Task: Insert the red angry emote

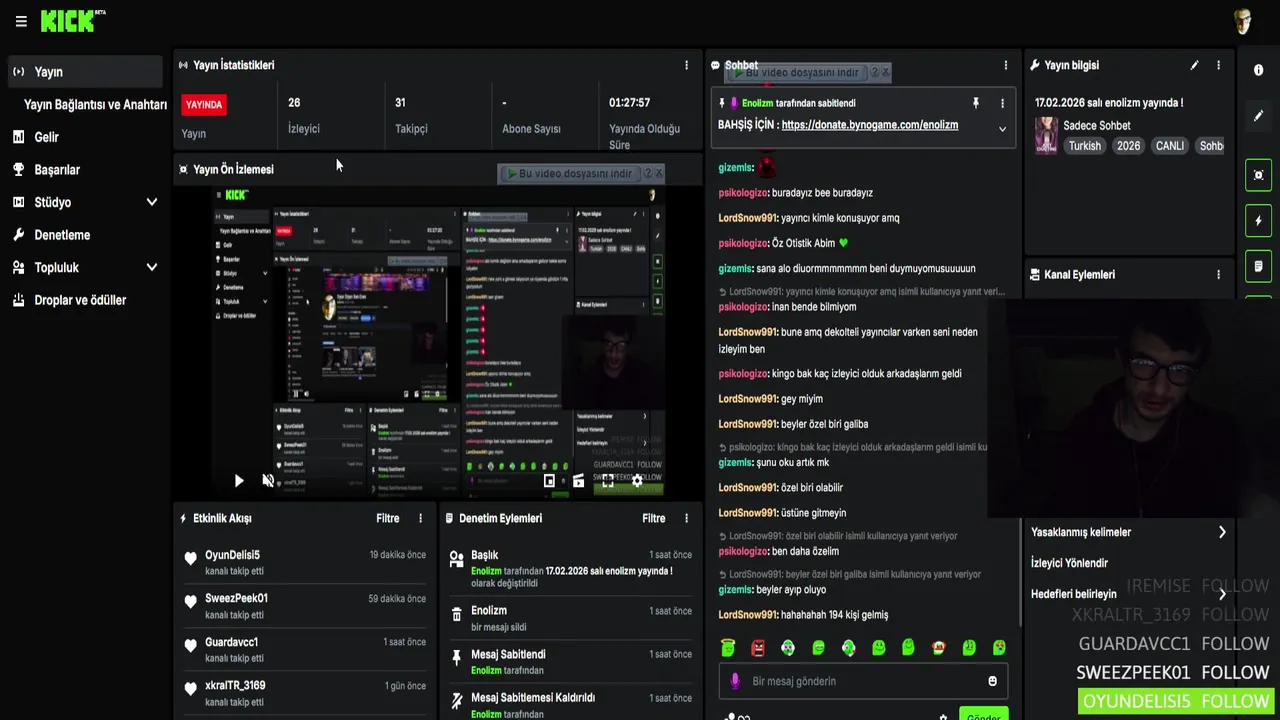Action: 758,648
